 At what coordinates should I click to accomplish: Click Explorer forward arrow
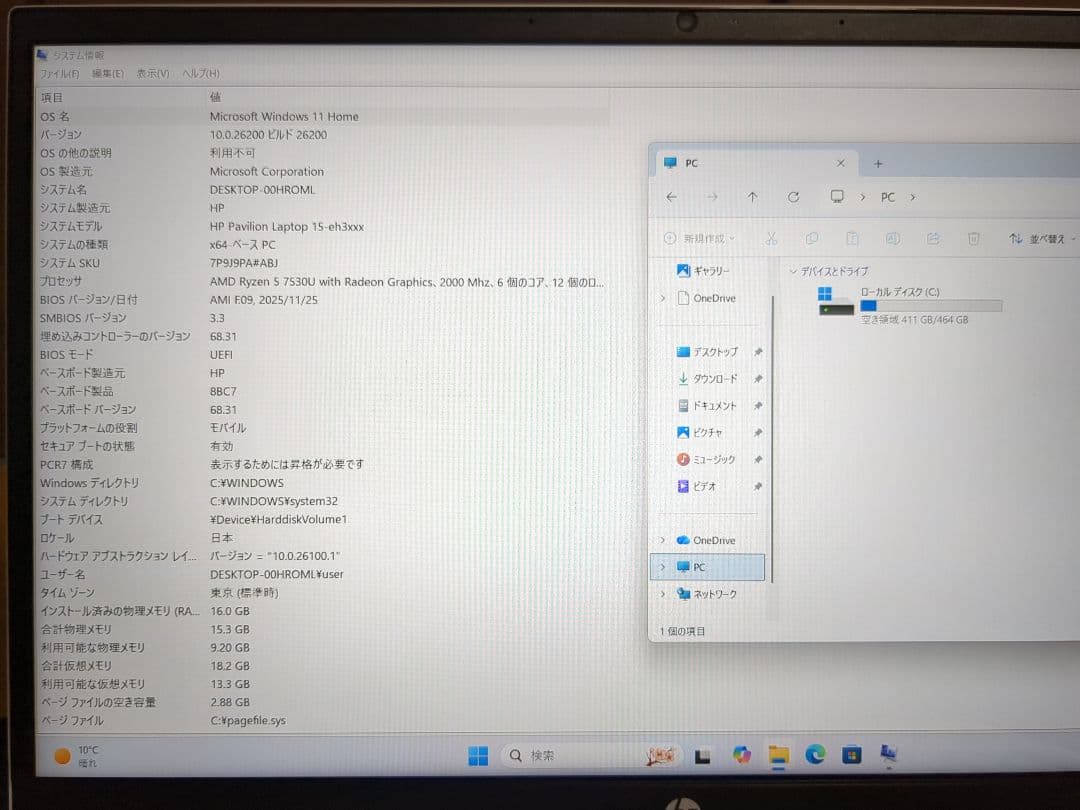click(x=712, y=197)
